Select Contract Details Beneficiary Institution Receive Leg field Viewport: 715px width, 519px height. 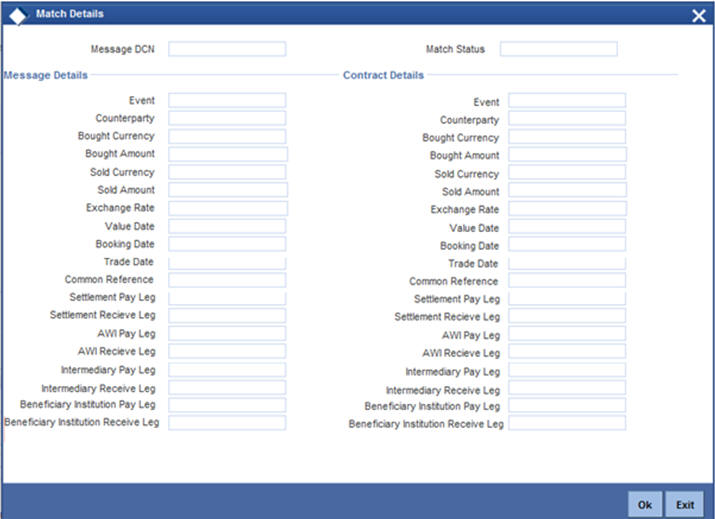point(567,422)
